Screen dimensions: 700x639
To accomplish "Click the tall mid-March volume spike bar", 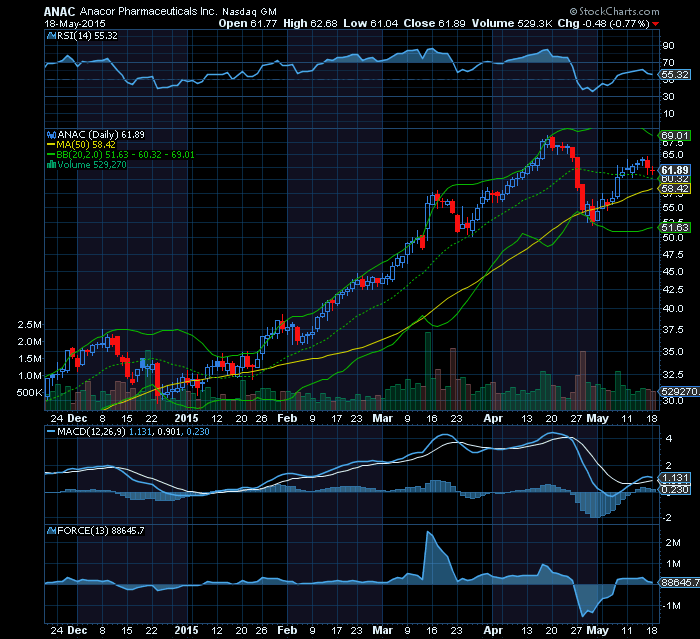I will pyautogui.click(x=428, y=371).
